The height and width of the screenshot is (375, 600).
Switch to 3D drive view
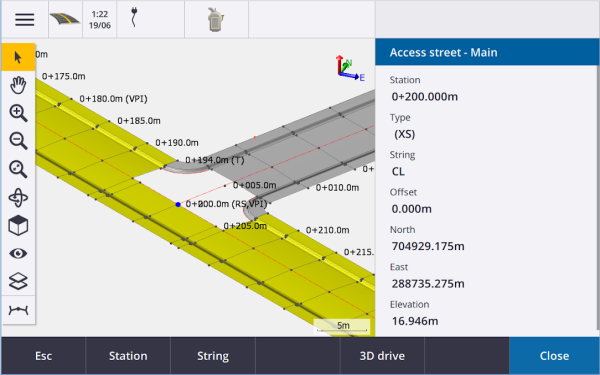click(382, 356)
